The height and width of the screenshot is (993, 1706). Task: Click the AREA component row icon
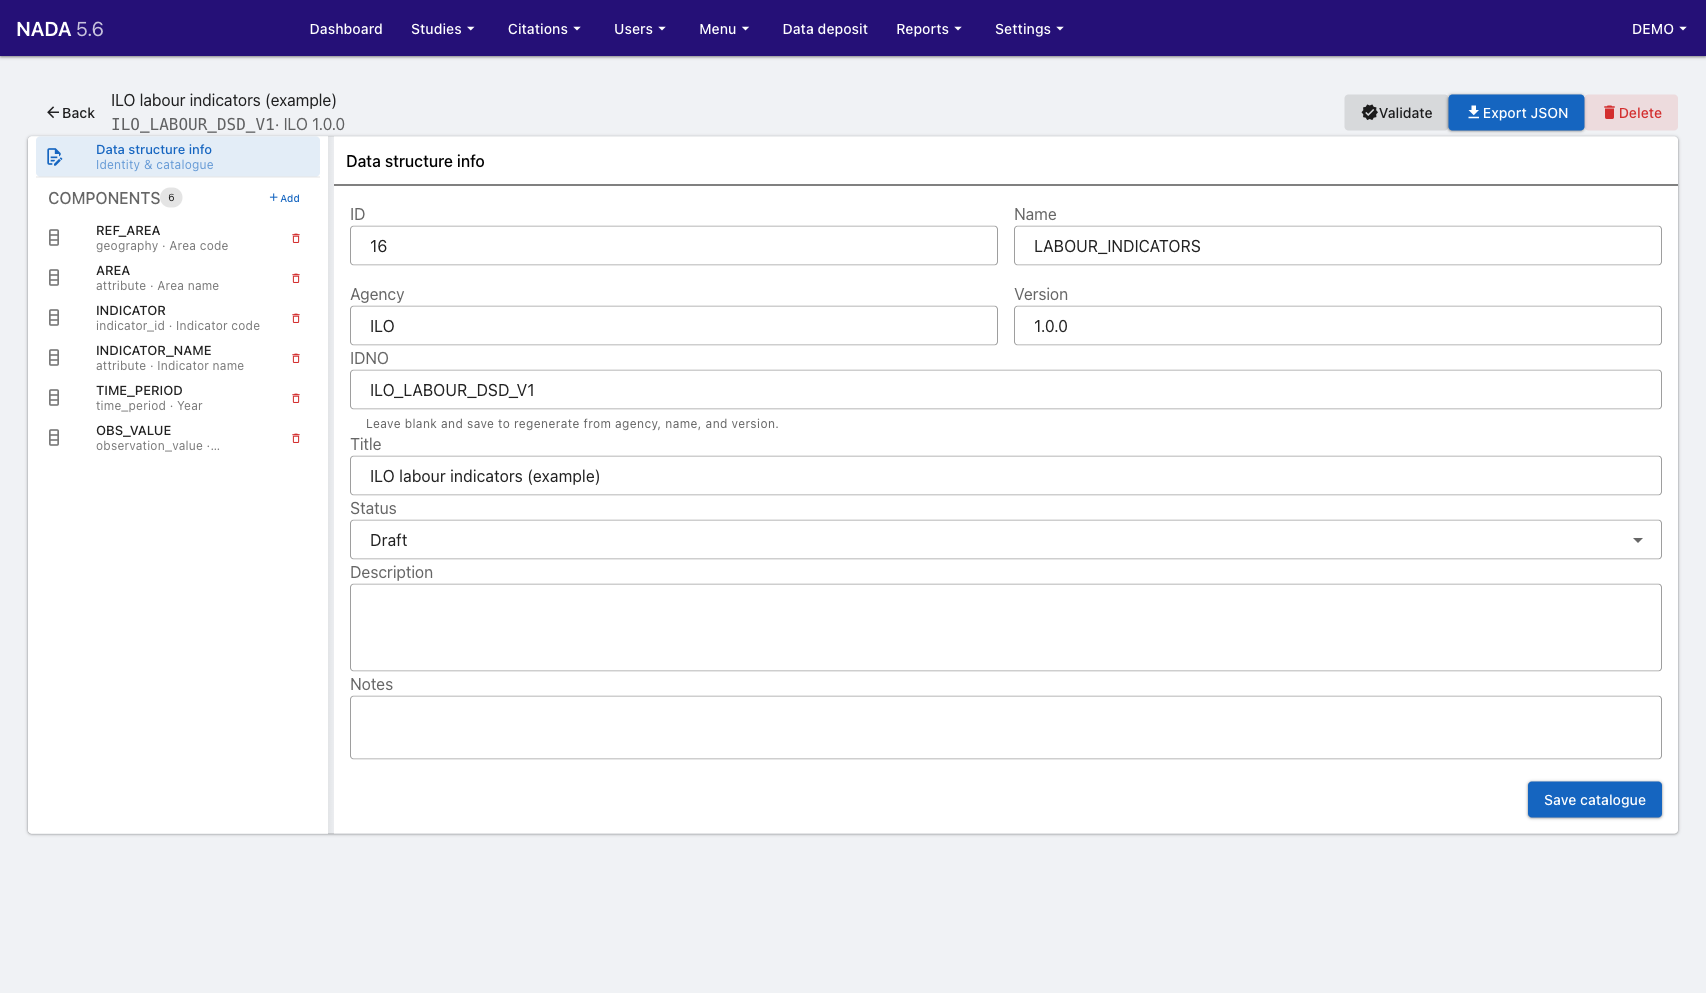(x=54, y=278)
